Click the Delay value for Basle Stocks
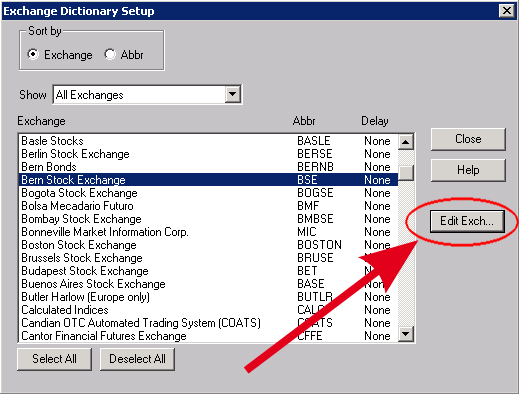Image resolution: width=519 pixels, height=394 pixels. pos(377,141)
